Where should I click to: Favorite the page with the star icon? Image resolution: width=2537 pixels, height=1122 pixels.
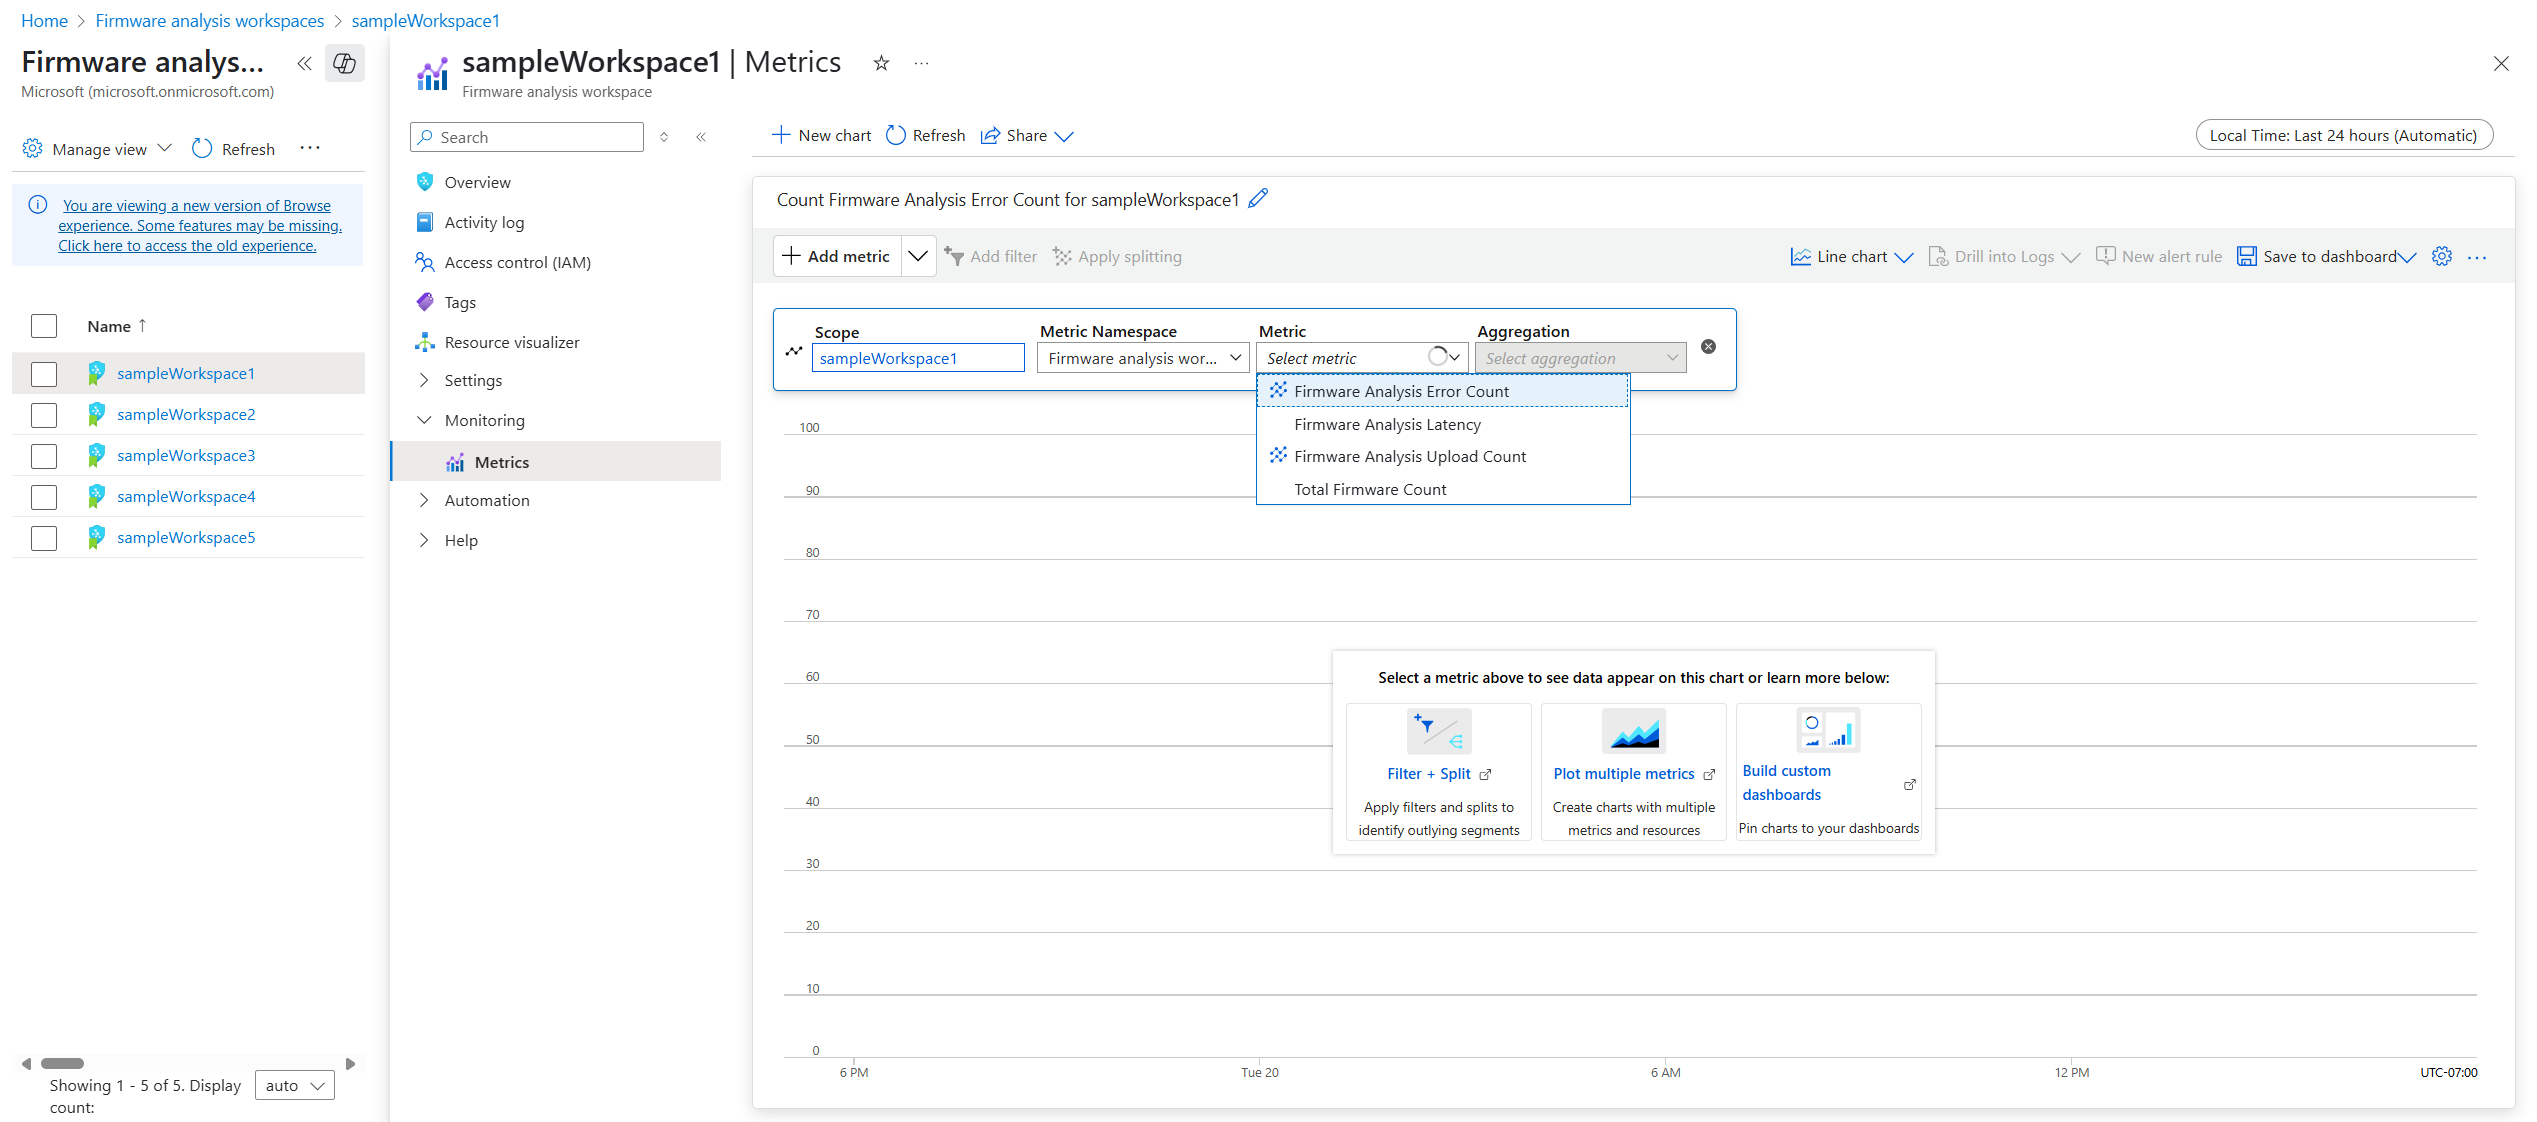click(x=881, y=64)
